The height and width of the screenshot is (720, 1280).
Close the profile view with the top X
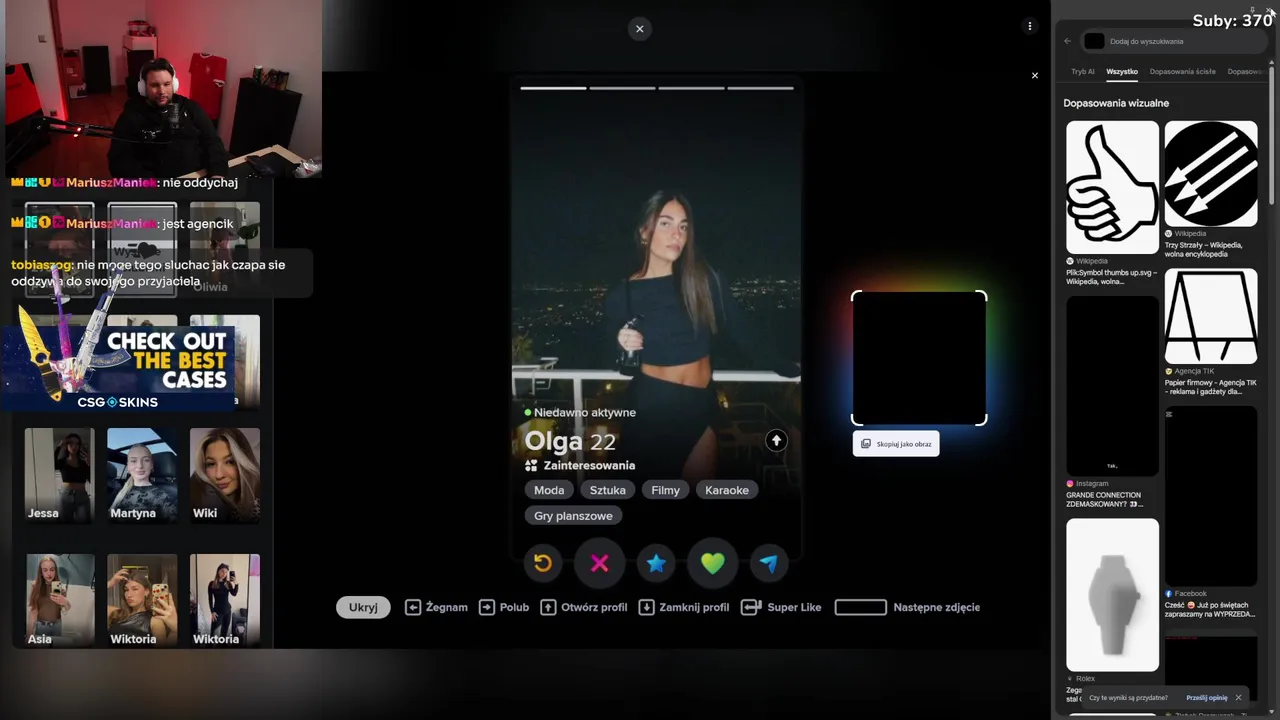coord(640,29)
